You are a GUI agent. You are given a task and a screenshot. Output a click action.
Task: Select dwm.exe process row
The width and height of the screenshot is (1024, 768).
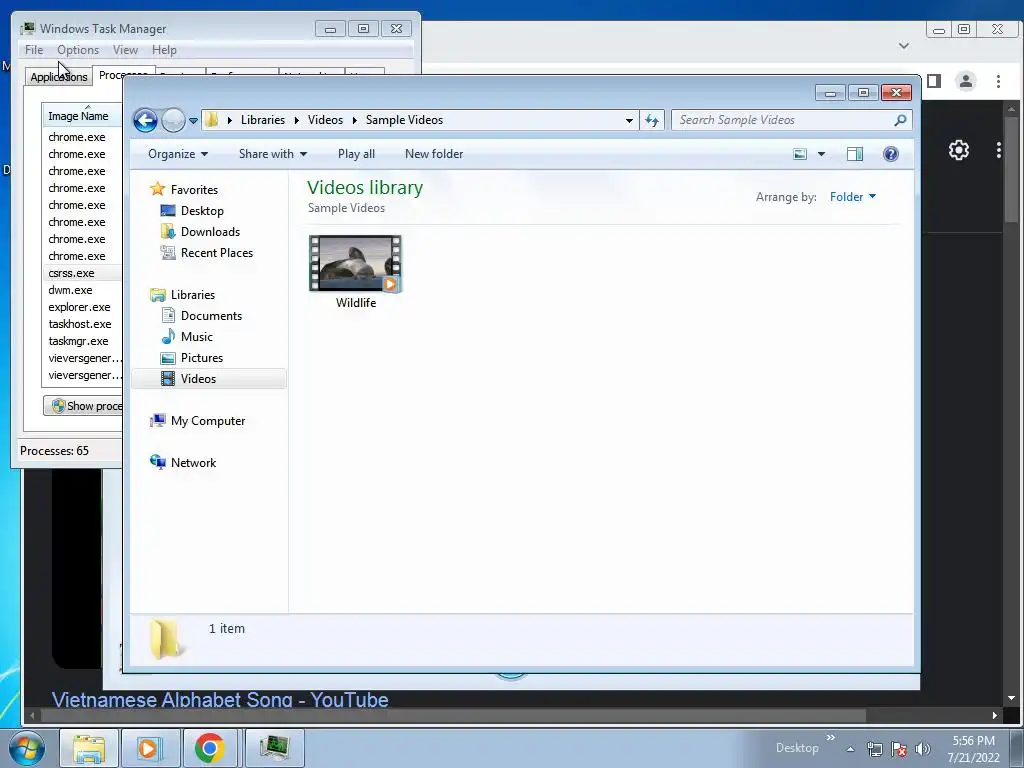pos(82,290)
